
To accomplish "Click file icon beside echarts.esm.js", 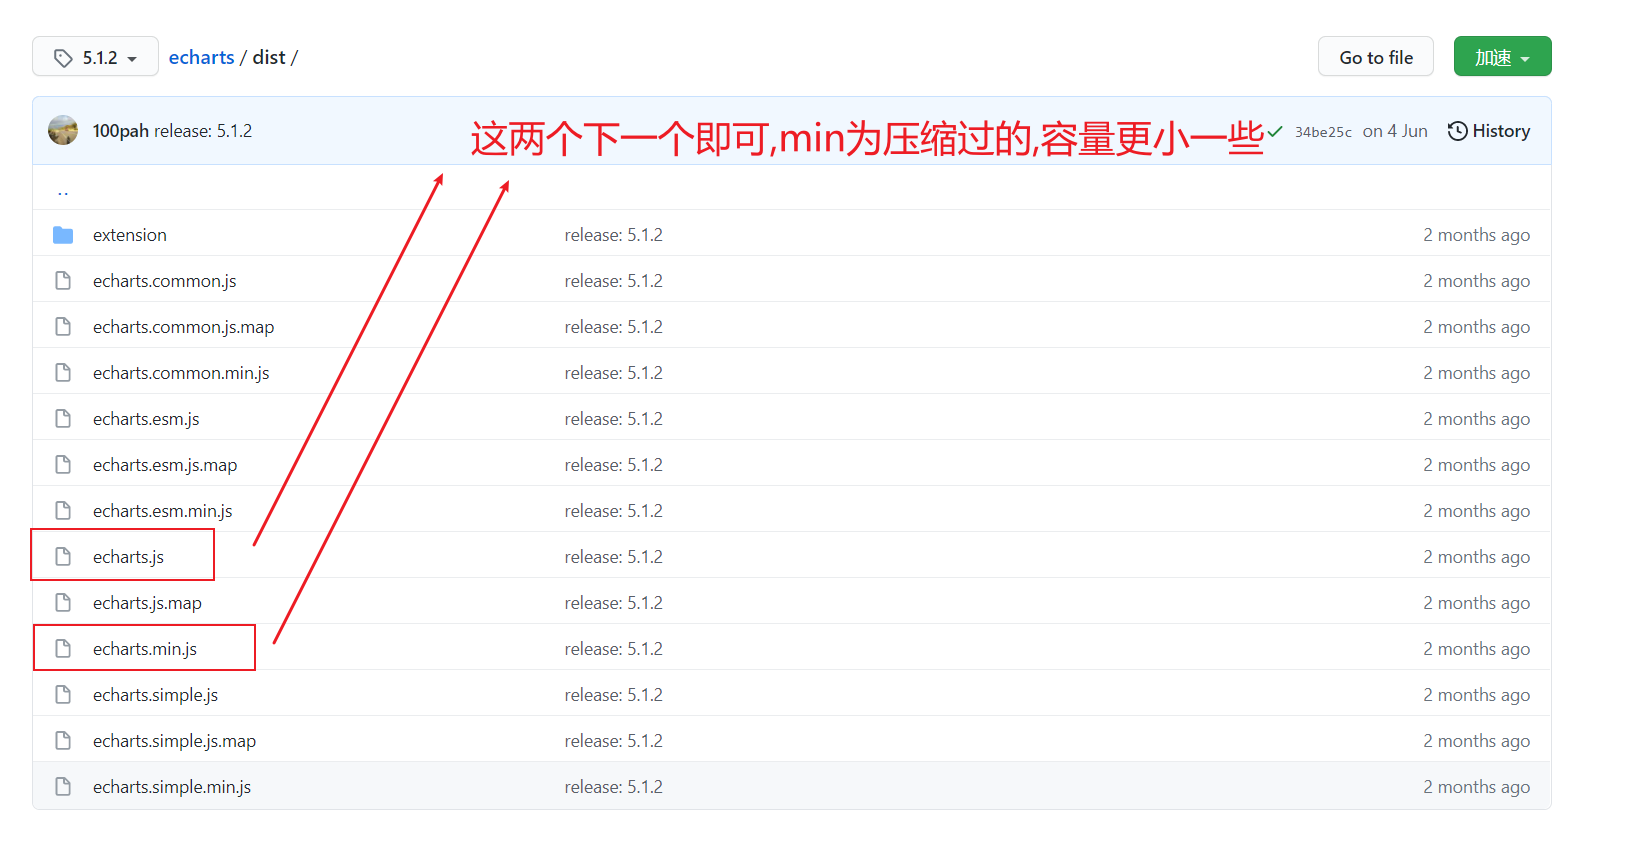I will click(63, 419).
